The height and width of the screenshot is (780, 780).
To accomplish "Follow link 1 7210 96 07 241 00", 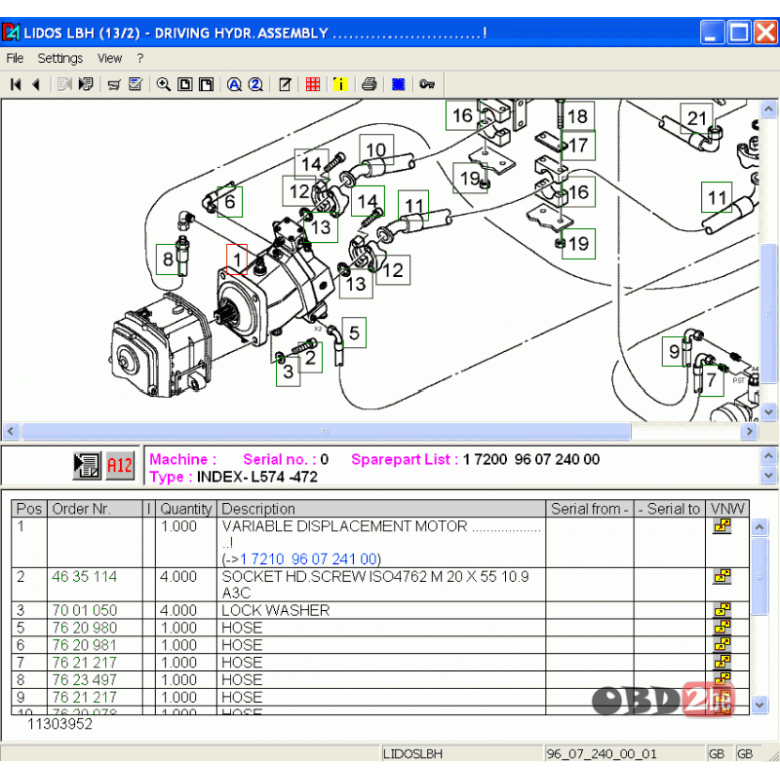I will 308,559.
